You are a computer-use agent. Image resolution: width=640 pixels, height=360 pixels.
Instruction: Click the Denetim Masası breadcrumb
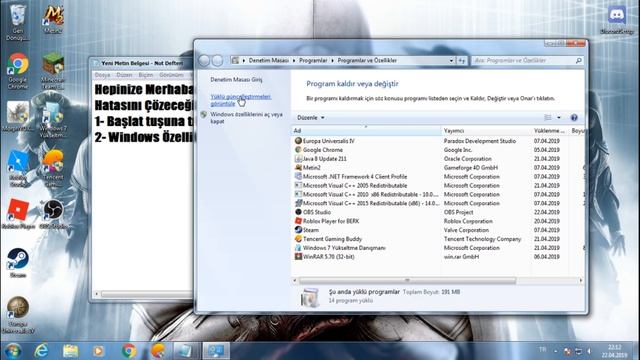click(269, 60)
